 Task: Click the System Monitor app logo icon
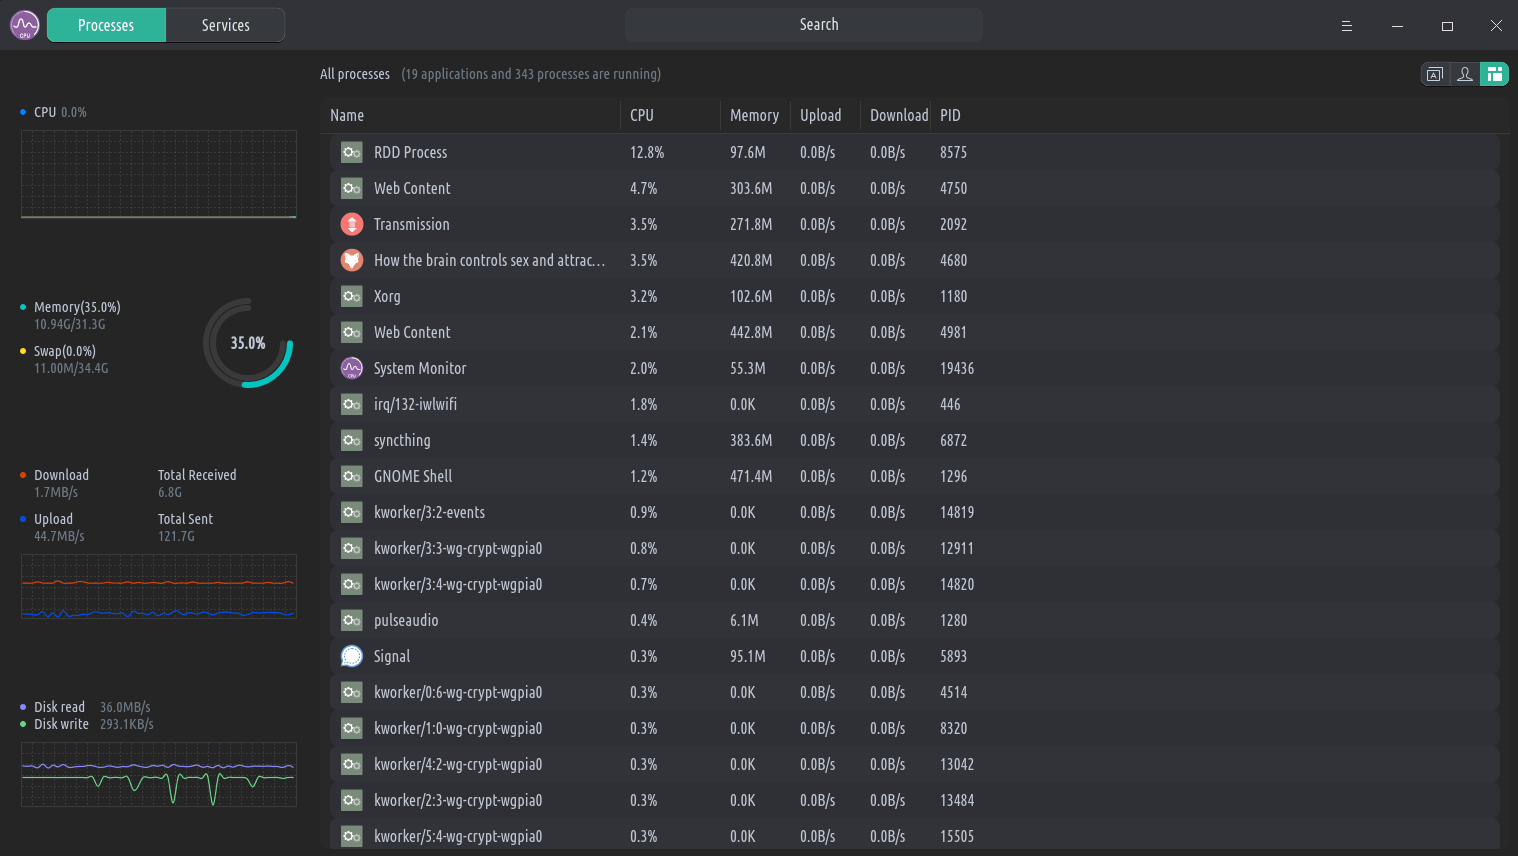tap(25, 25)
